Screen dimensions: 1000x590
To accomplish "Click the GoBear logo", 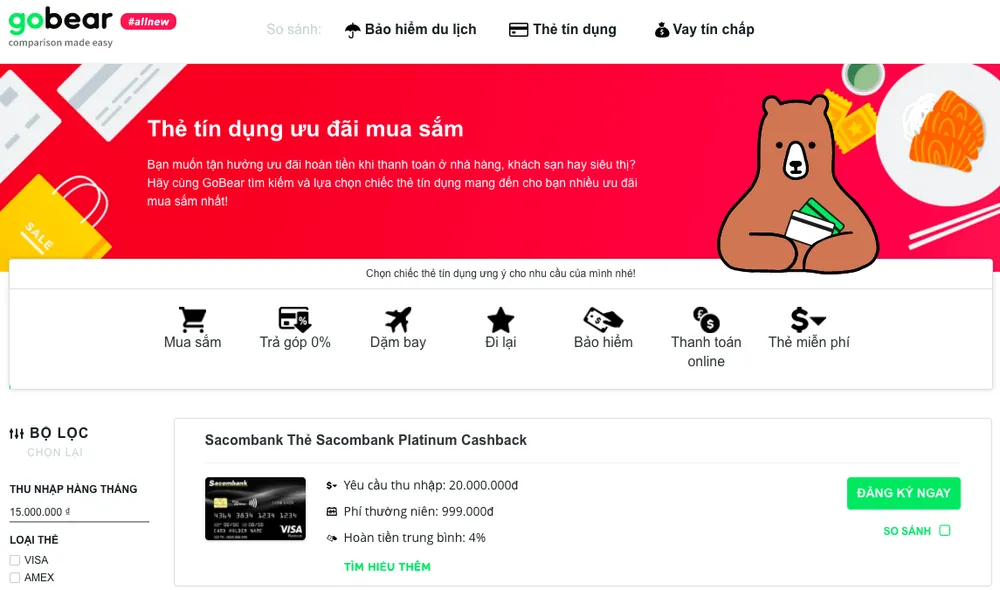I will [x=60, y=22].
